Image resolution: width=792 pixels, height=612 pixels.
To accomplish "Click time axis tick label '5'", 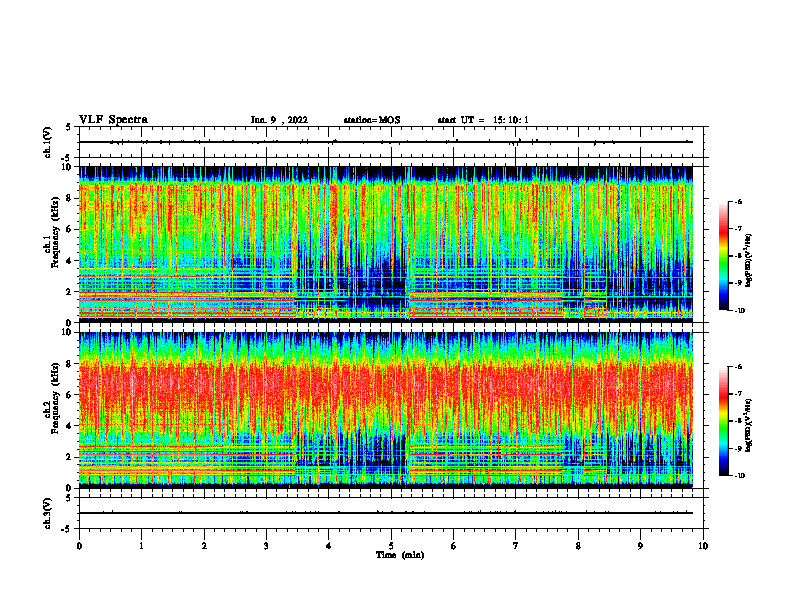I will [391, 546].
